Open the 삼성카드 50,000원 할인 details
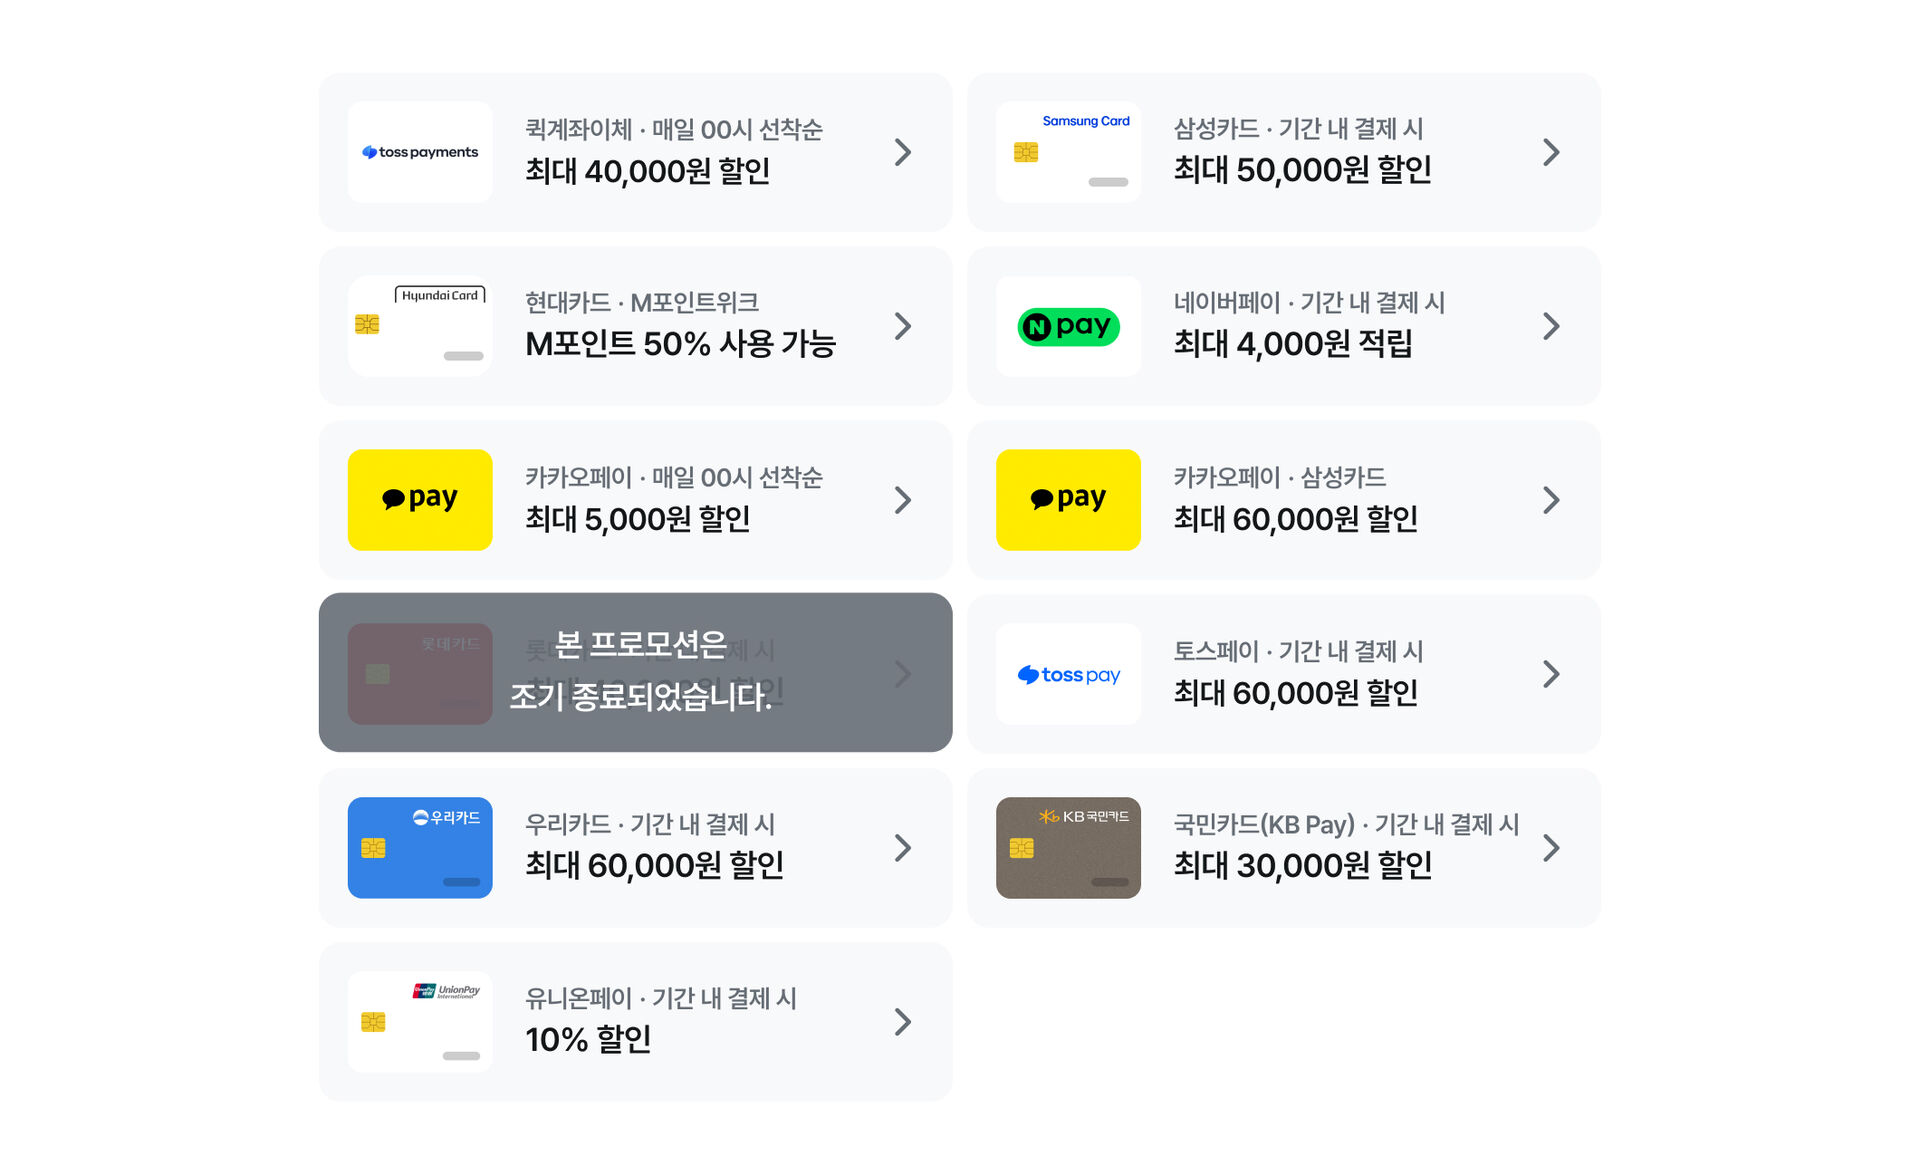Image resolution: width=1920 pixels, height=1156 pixels. pos(1284,152)
